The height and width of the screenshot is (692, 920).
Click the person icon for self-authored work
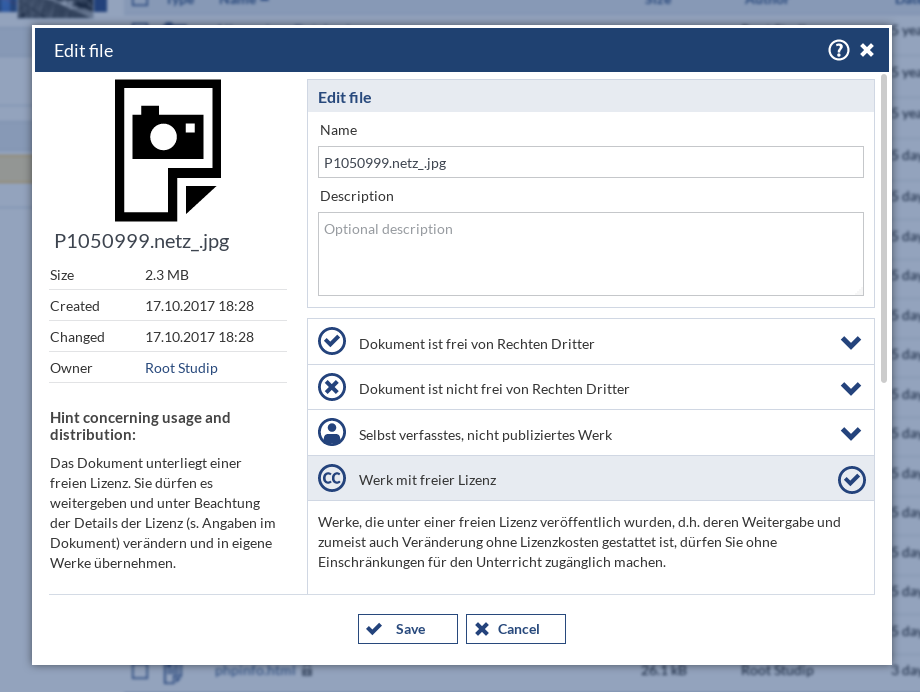coord(331,433)
